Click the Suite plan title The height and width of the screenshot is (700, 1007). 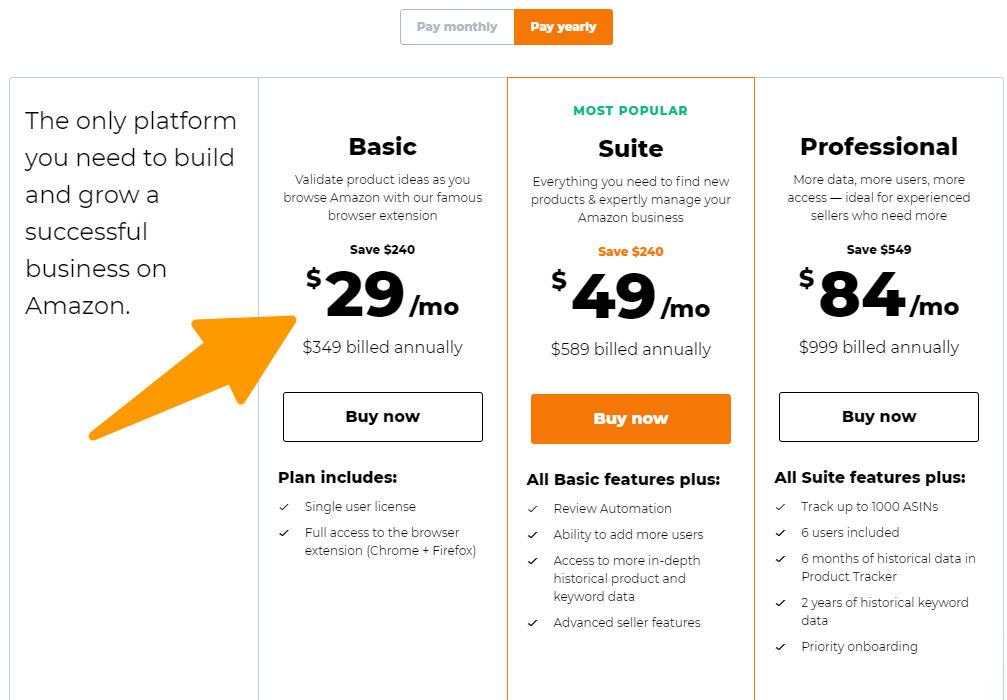click(x=630, y=149)
